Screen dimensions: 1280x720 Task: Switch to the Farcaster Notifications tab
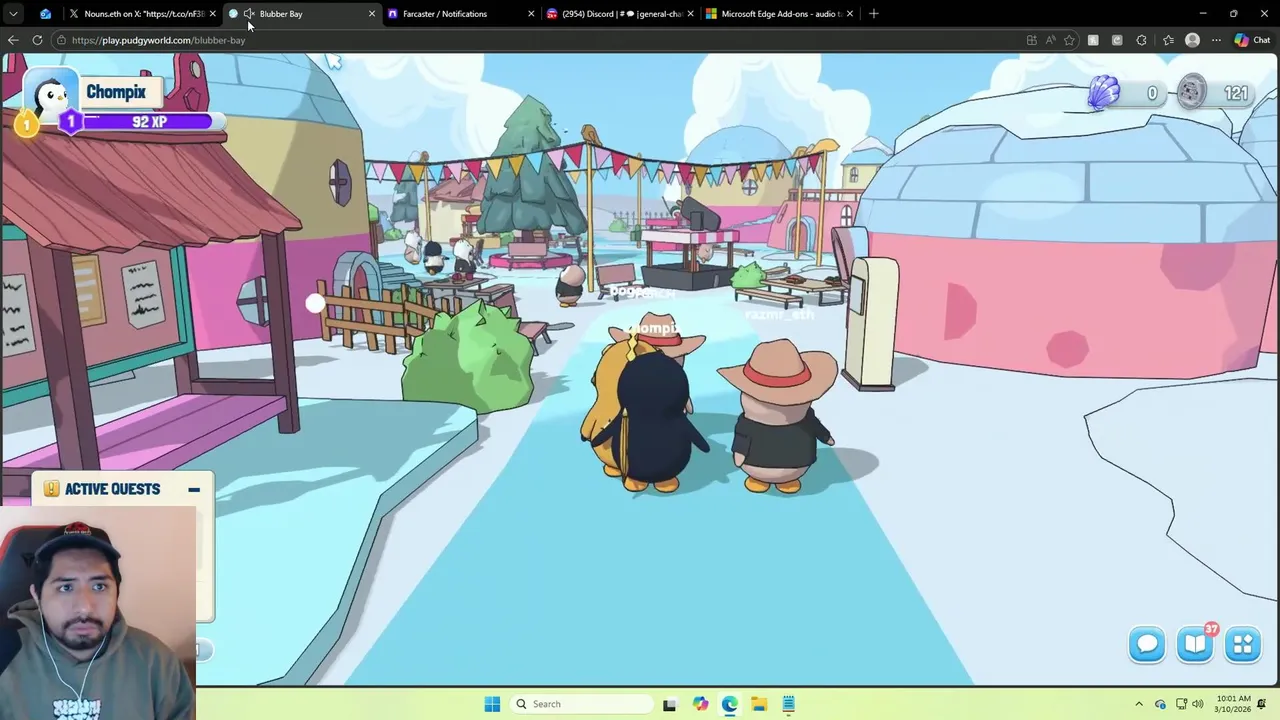coord(458,14)
